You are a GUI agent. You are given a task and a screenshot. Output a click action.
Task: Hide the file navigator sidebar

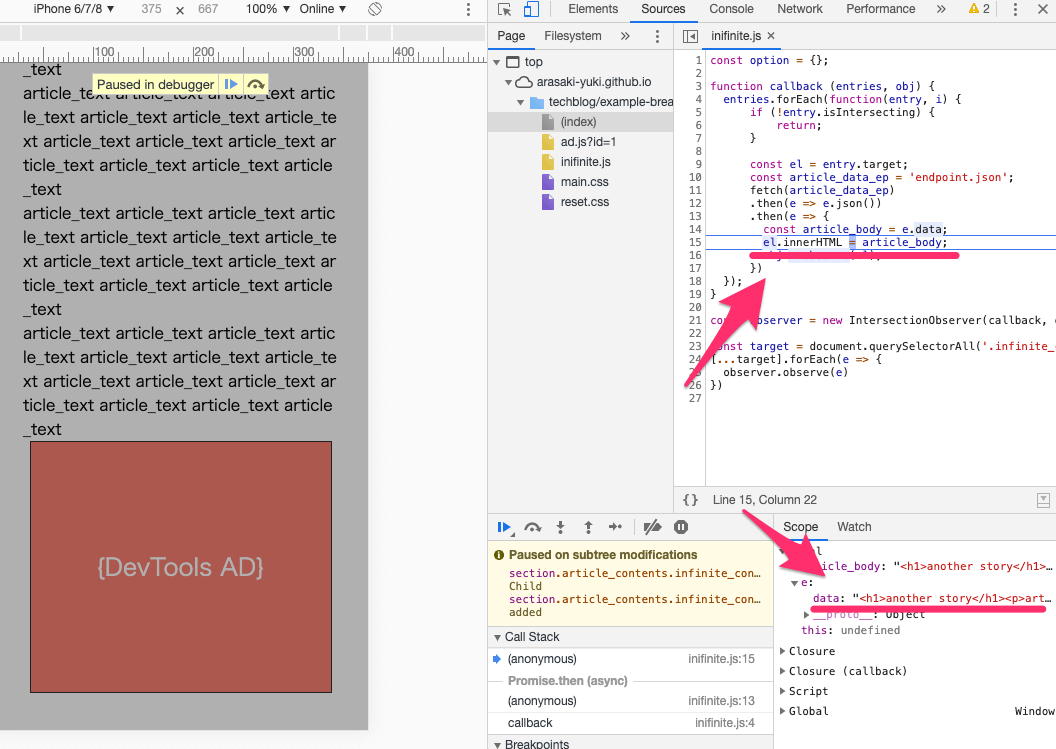(x=690, y=36)
